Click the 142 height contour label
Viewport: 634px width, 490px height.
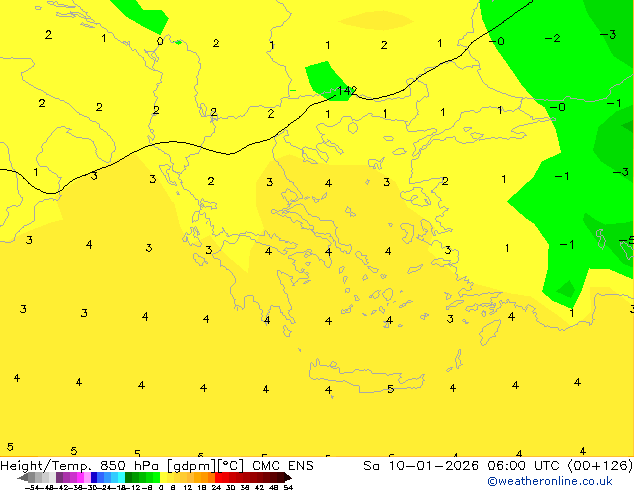click(346, 91)
